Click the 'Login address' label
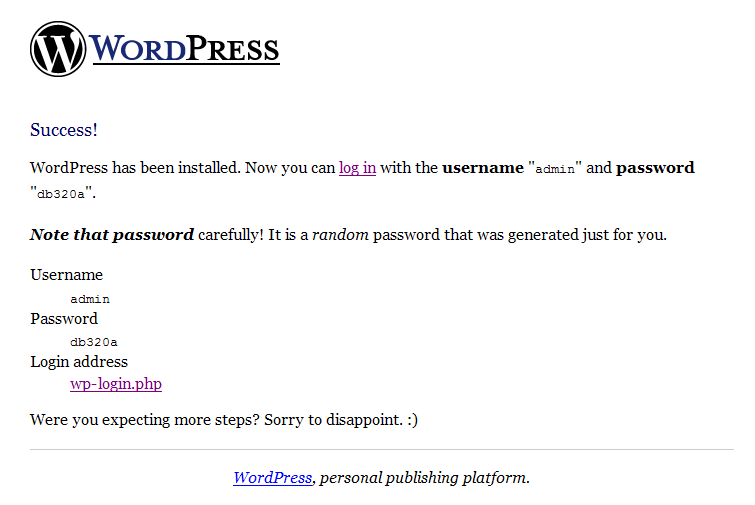 [x=79, y=362]
